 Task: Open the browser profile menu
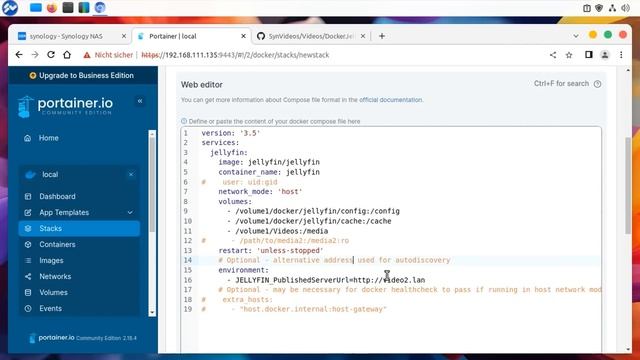point(605,55)
